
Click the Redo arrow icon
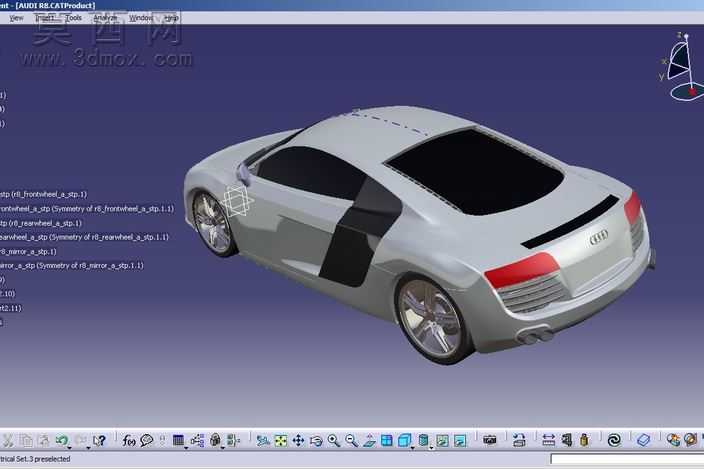tap(80, 440)
